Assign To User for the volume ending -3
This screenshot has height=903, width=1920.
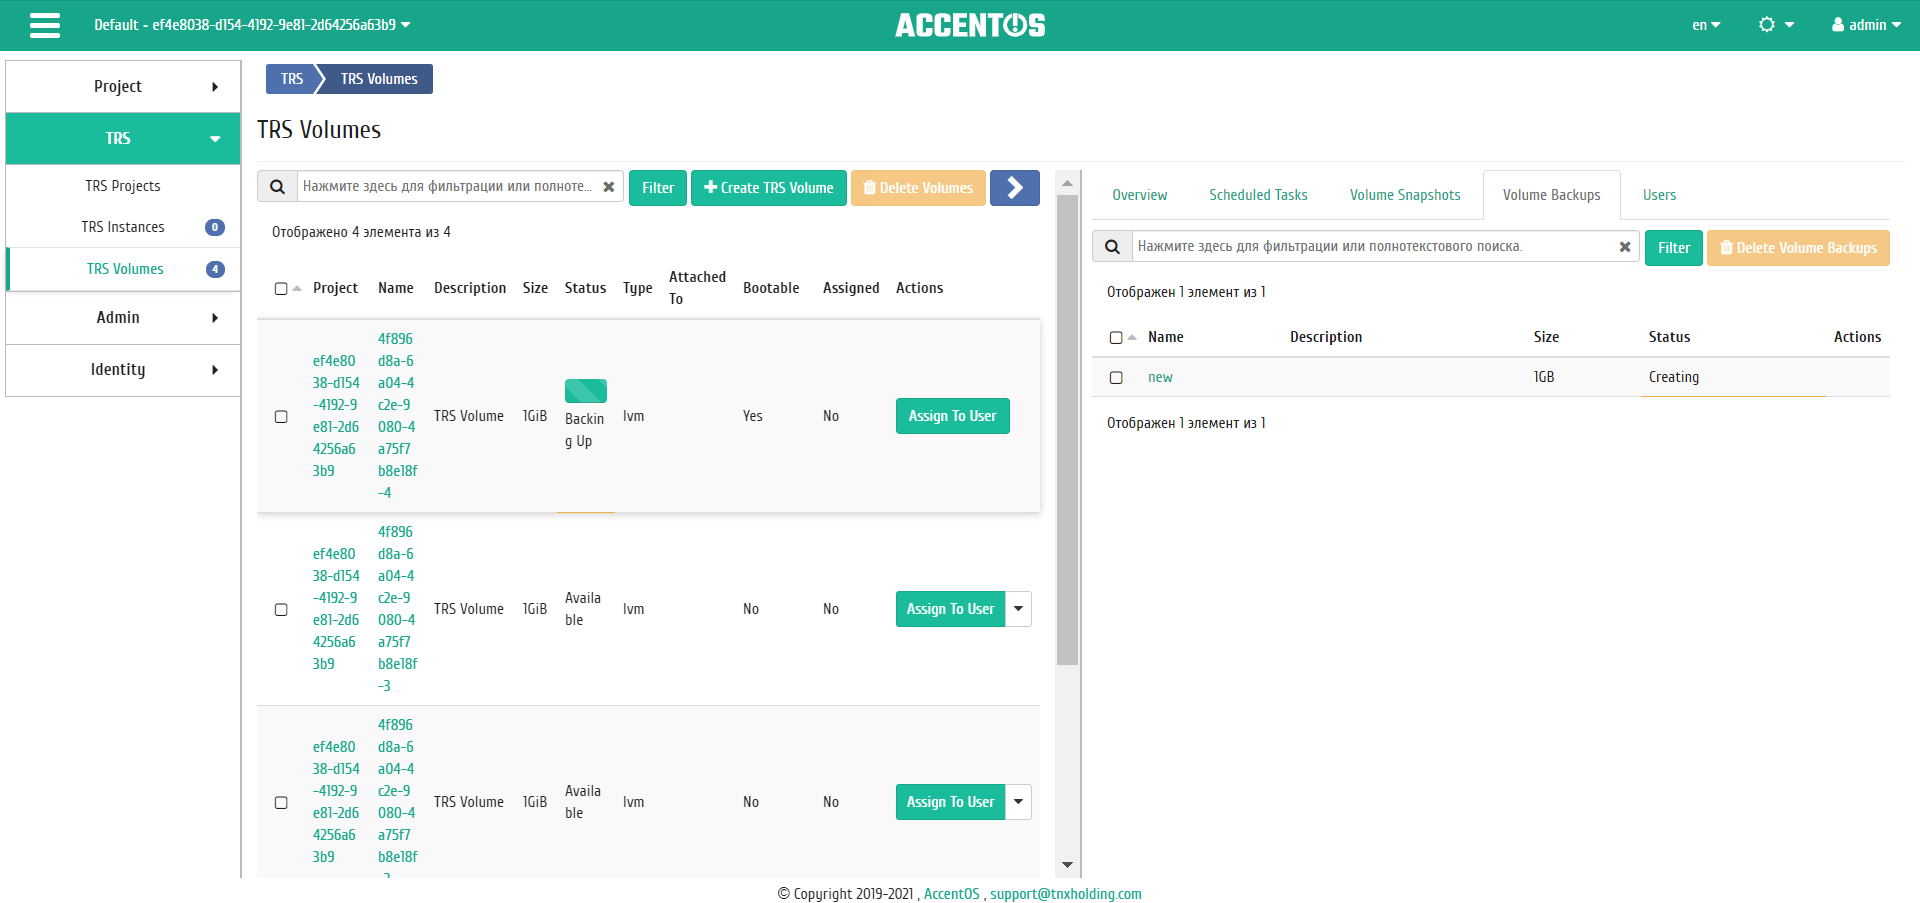[x=950, y=609]
